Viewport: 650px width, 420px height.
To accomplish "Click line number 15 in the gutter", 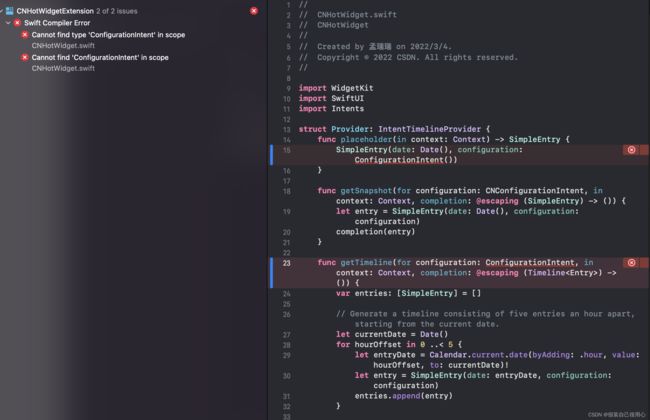I will pyautogui.click(x=286, y=150).
